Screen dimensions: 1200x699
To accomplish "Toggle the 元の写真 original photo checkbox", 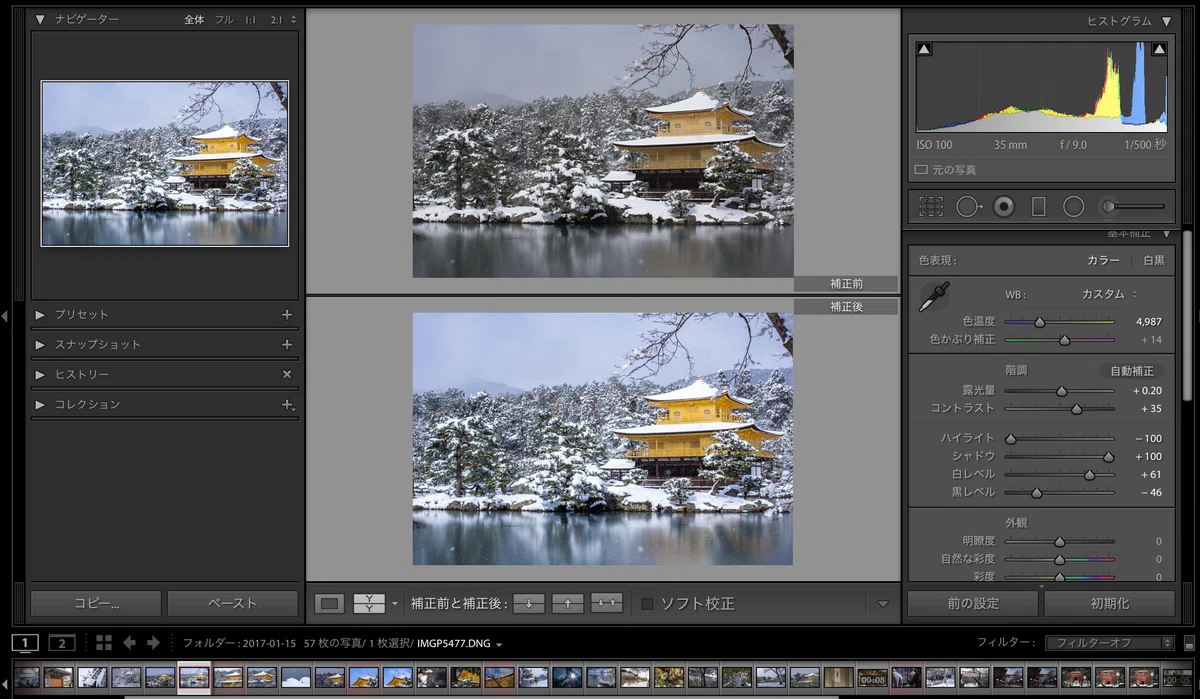I will coord(921,170).
